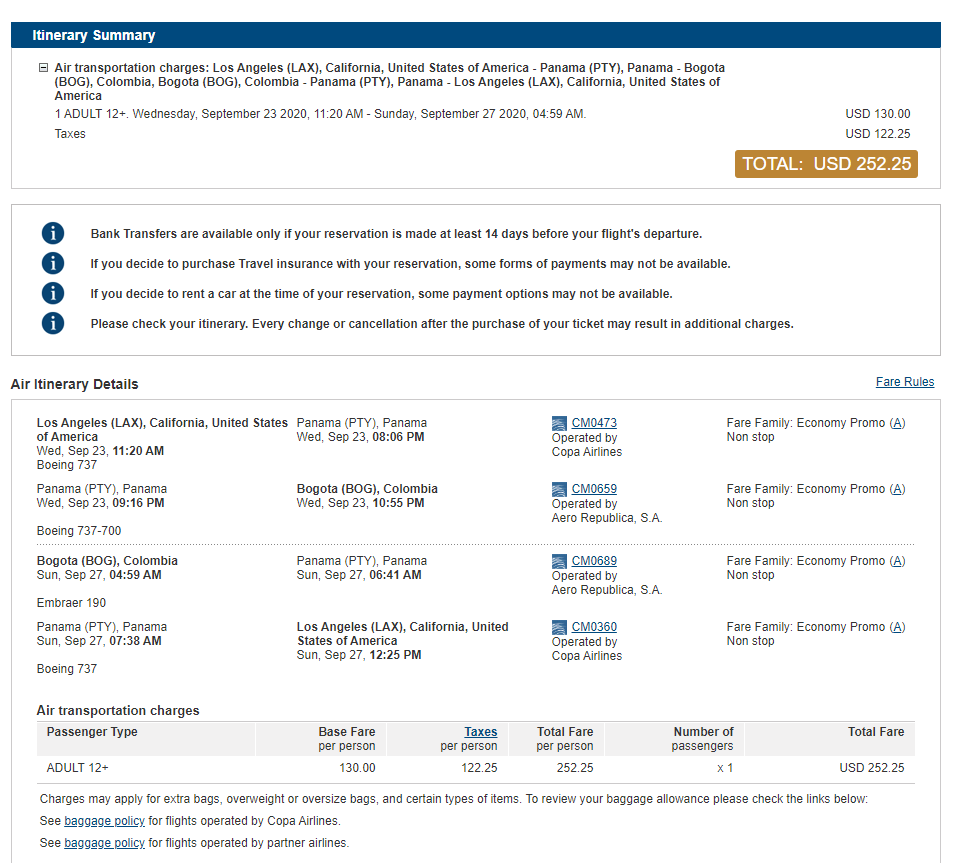Image resolution: width=962 pixels, height=864 pixels.
Task: Click the 08:06 PM arrival time in Panama
Action: coord(398,437)
